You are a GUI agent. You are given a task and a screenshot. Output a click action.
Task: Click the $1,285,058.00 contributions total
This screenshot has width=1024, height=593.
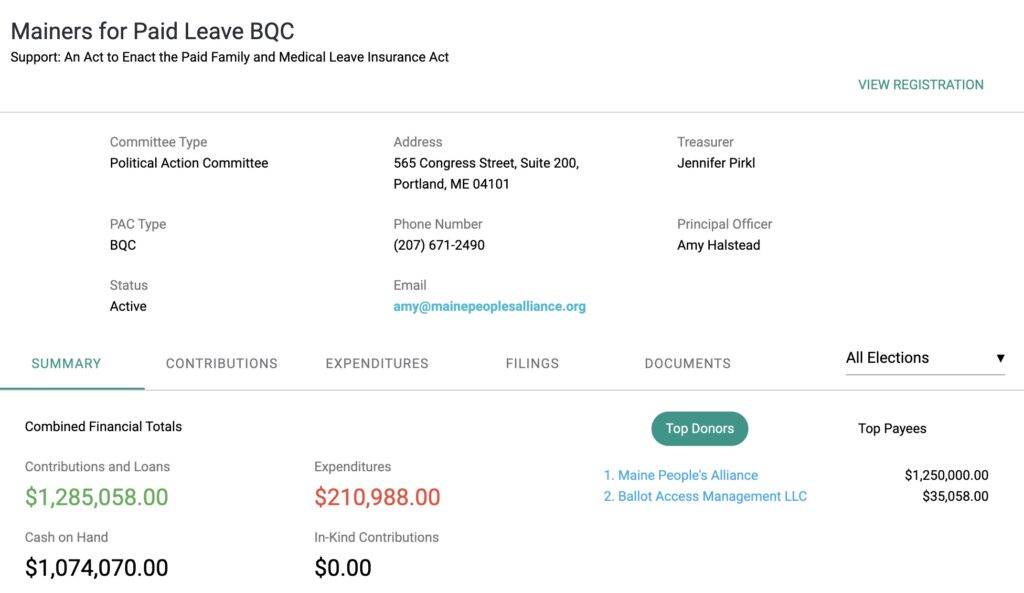pos(96,497)
